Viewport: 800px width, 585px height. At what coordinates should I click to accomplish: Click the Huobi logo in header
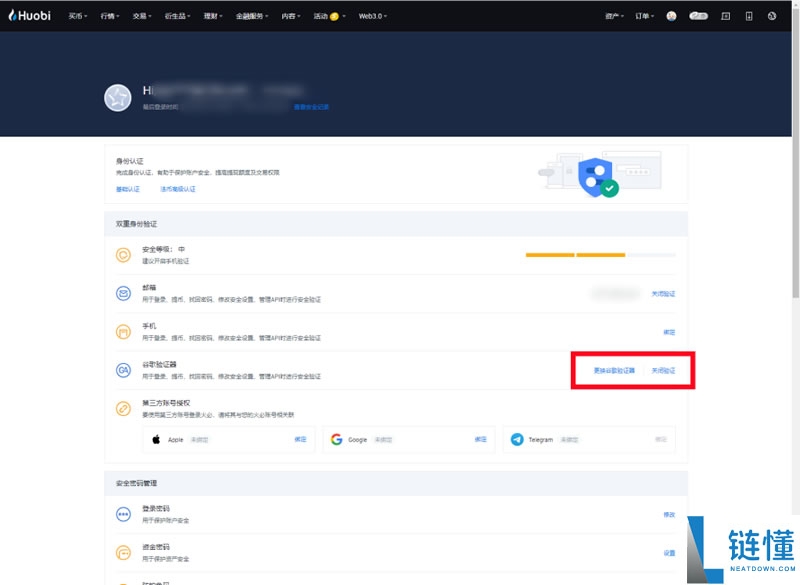[x=29, y=16]
